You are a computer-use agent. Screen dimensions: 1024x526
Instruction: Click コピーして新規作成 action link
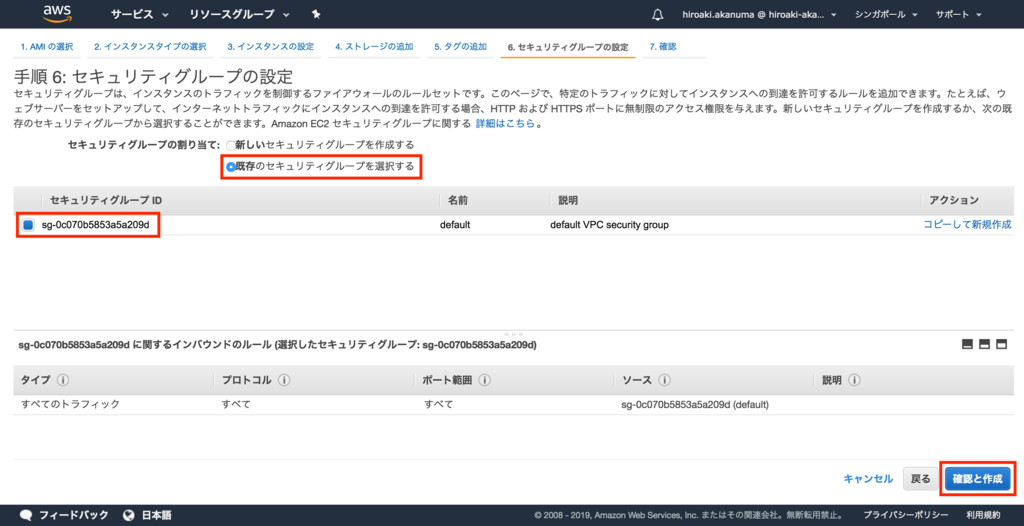[967, 225]
